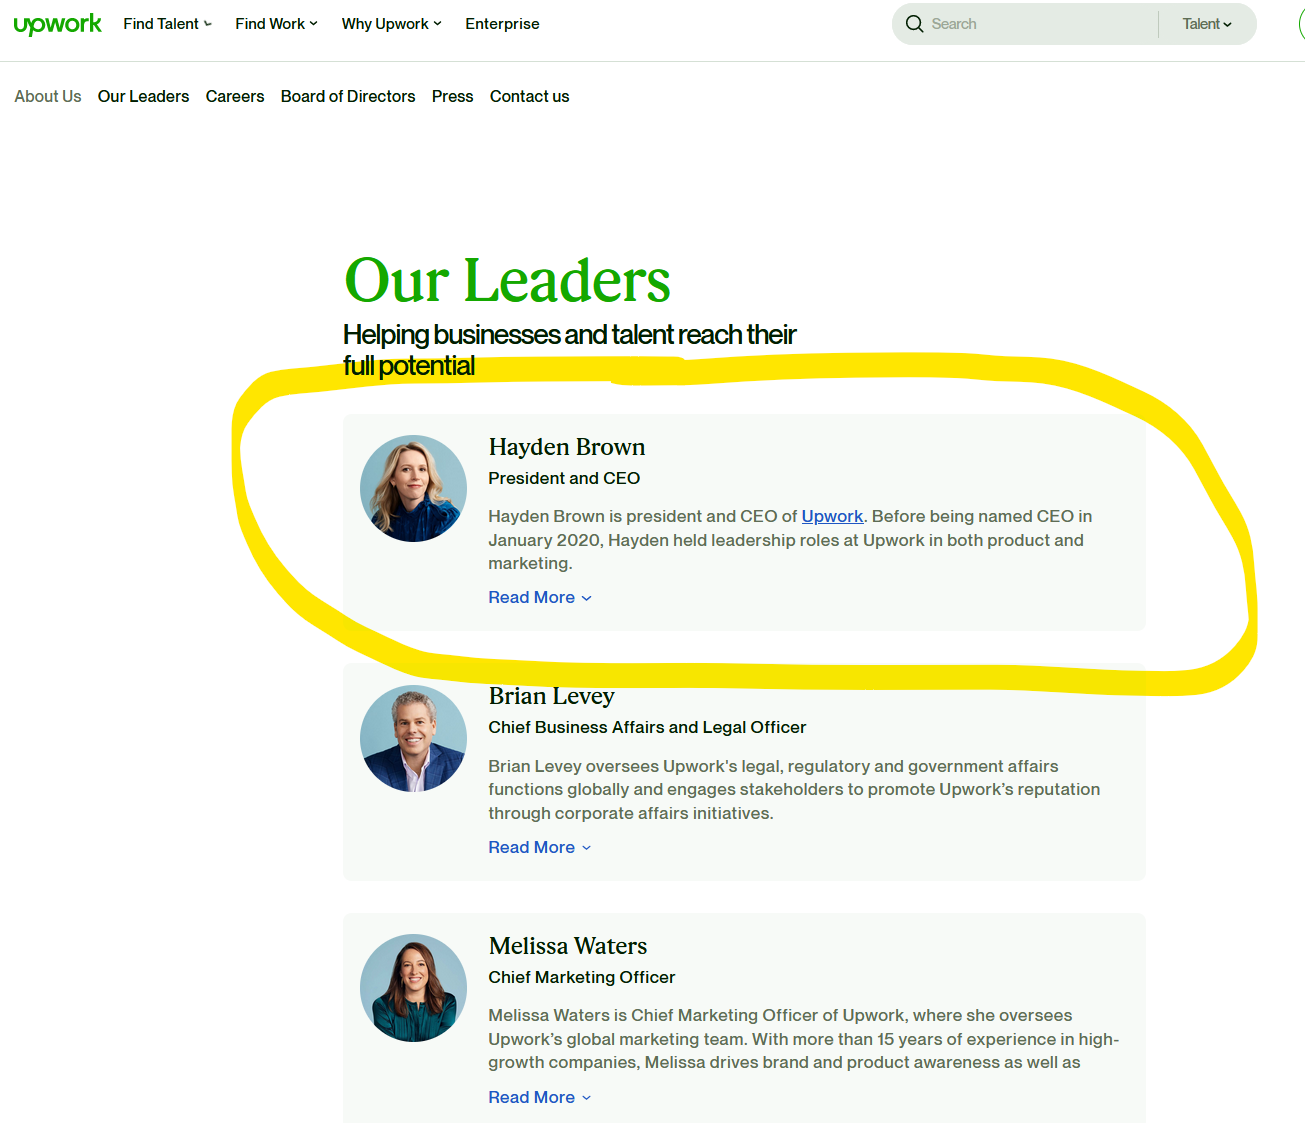Expand the Find Work menu

(x=276, y=24)
